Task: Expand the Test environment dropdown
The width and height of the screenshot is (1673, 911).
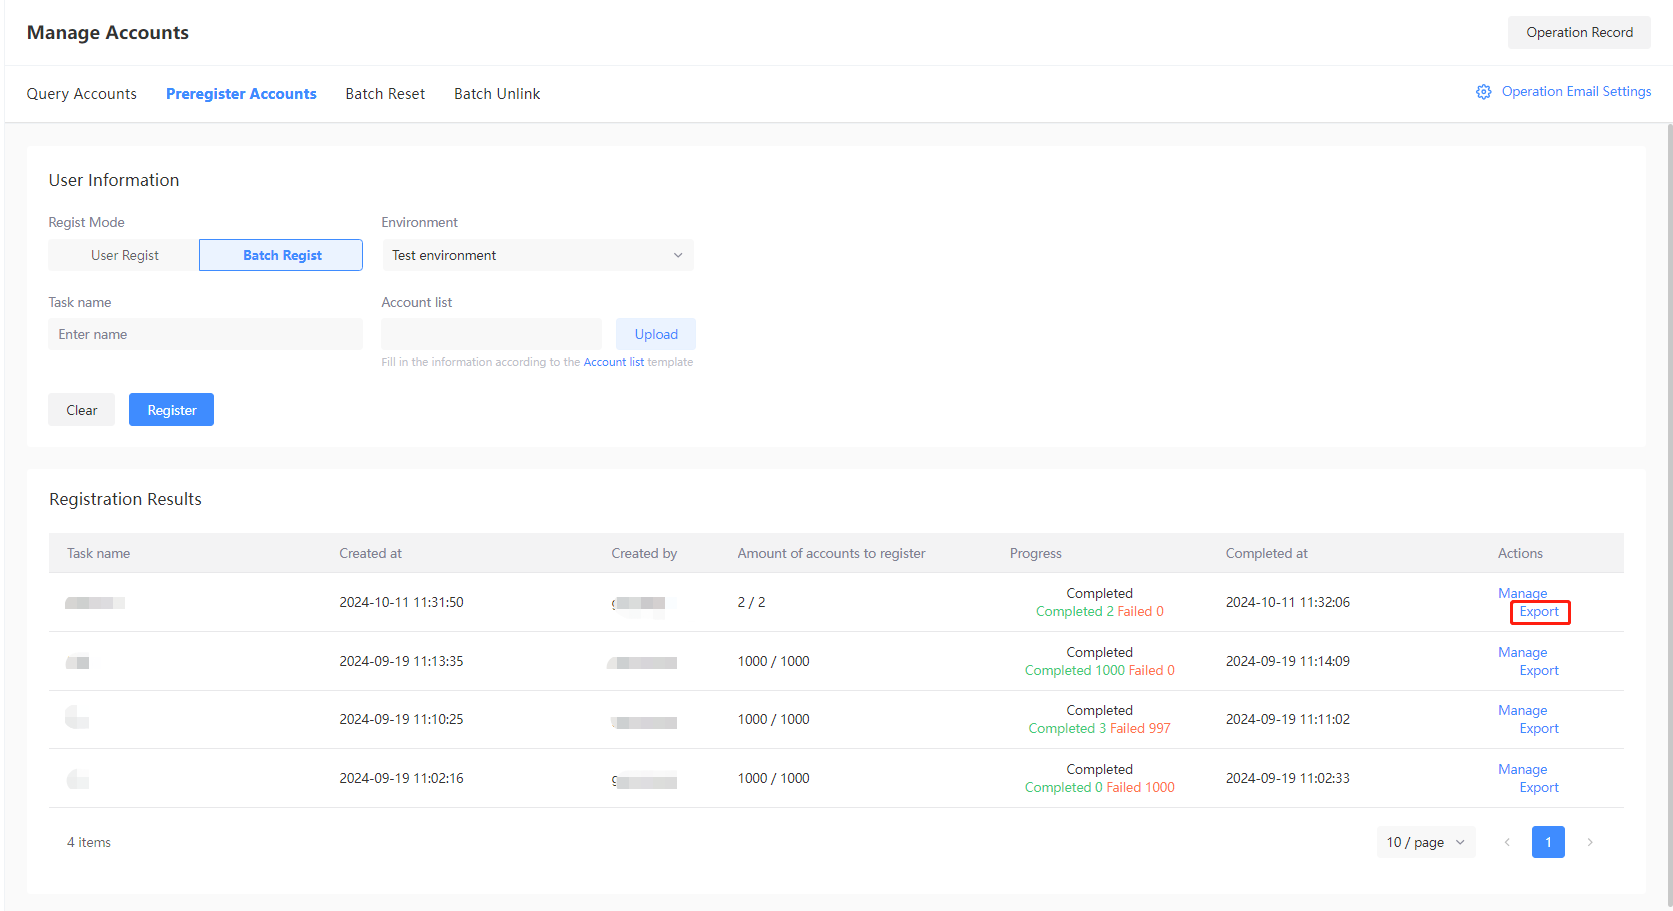Action: tap(537, 255)
